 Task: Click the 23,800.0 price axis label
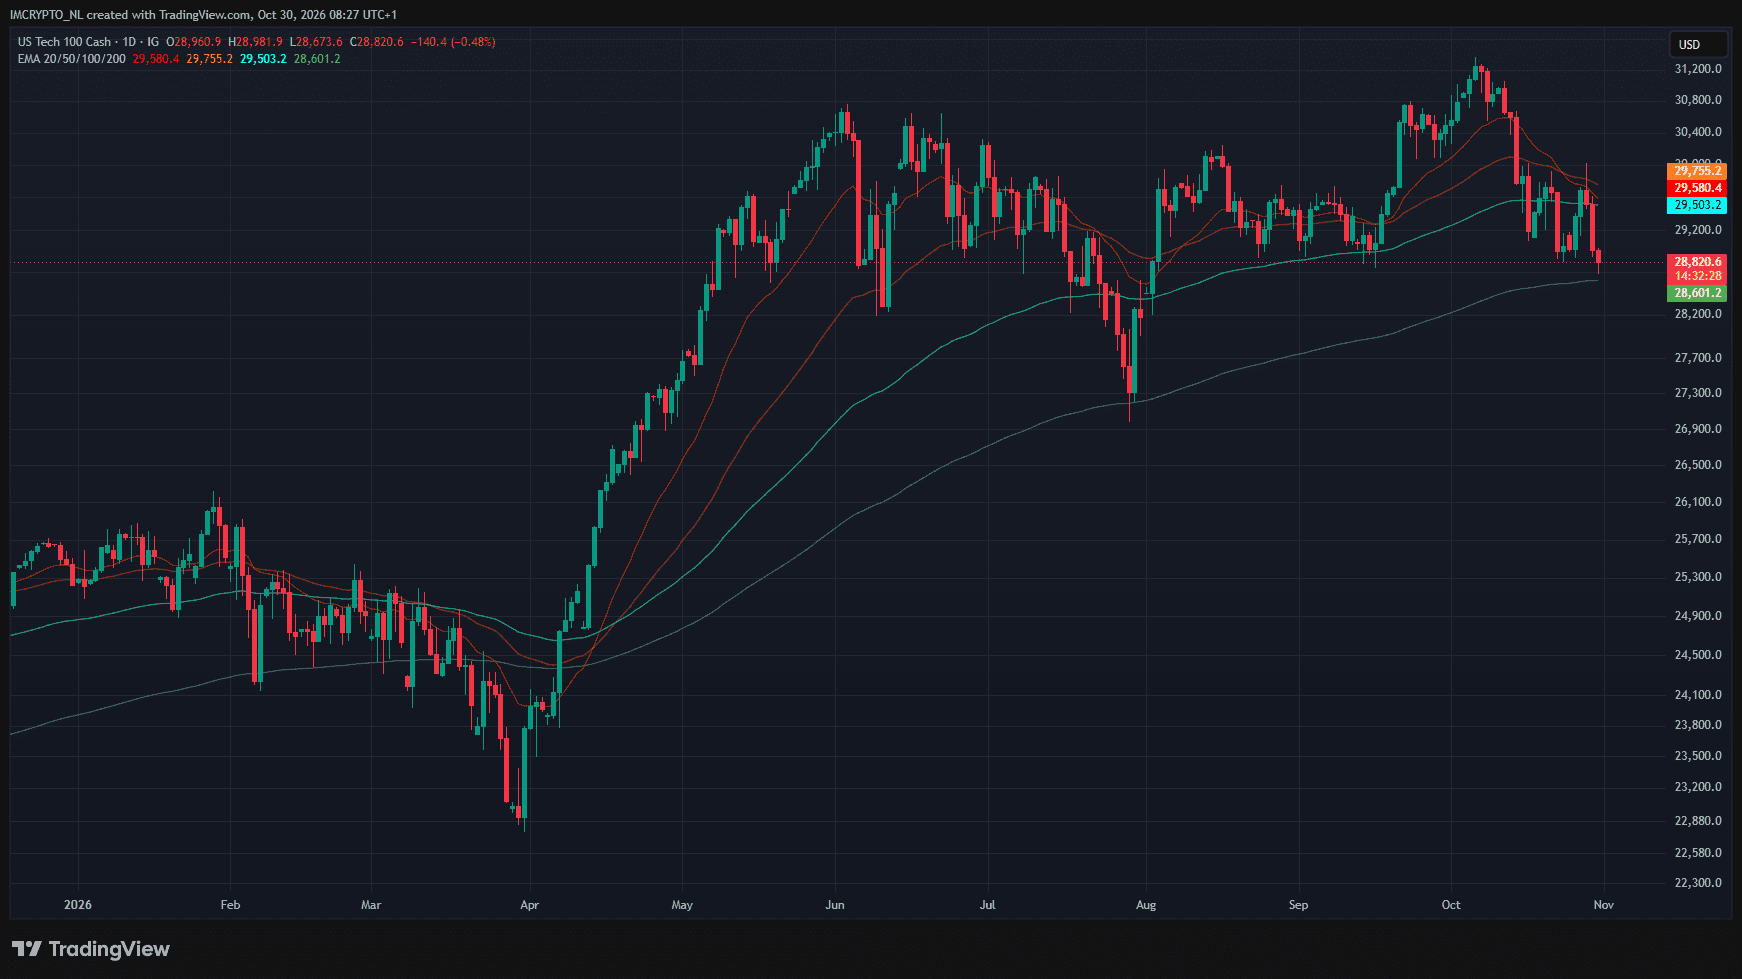pyautogui.click(x=1698, y=725)
